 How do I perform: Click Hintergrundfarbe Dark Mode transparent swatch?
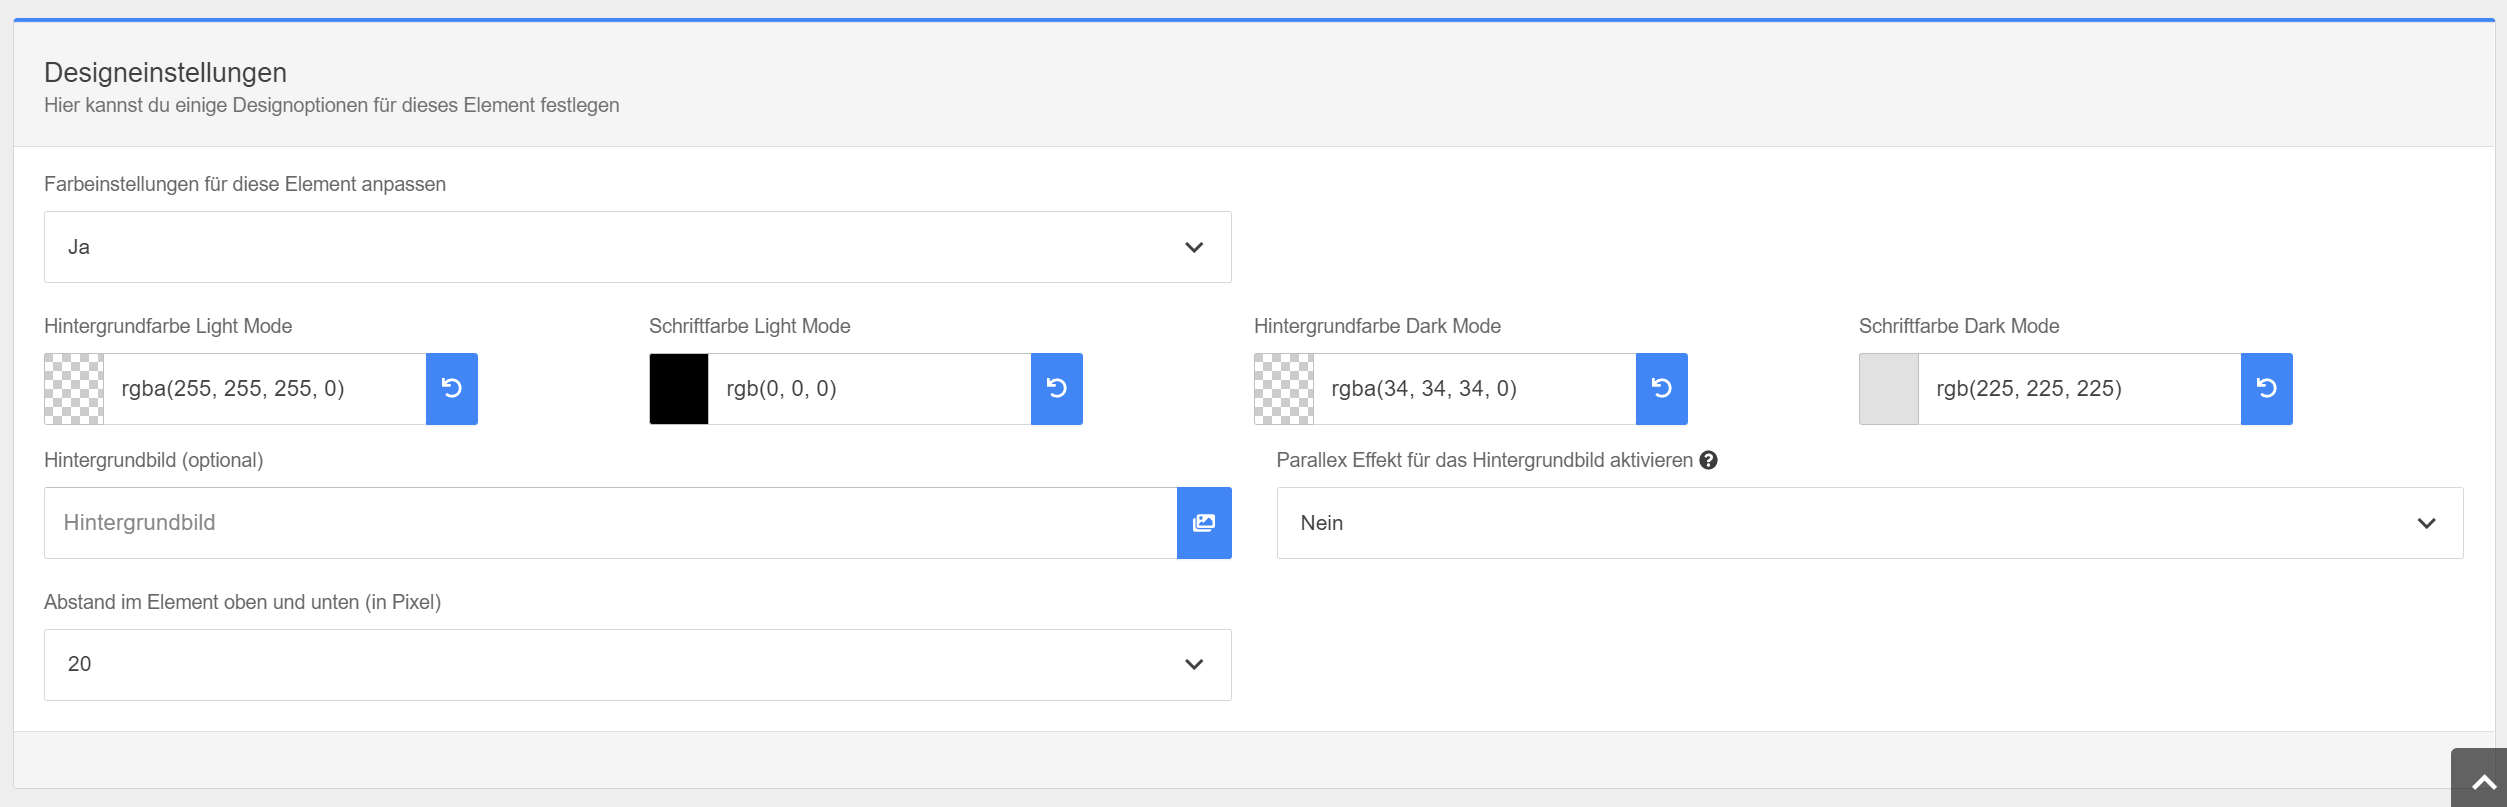click(x=1284, y=389)
